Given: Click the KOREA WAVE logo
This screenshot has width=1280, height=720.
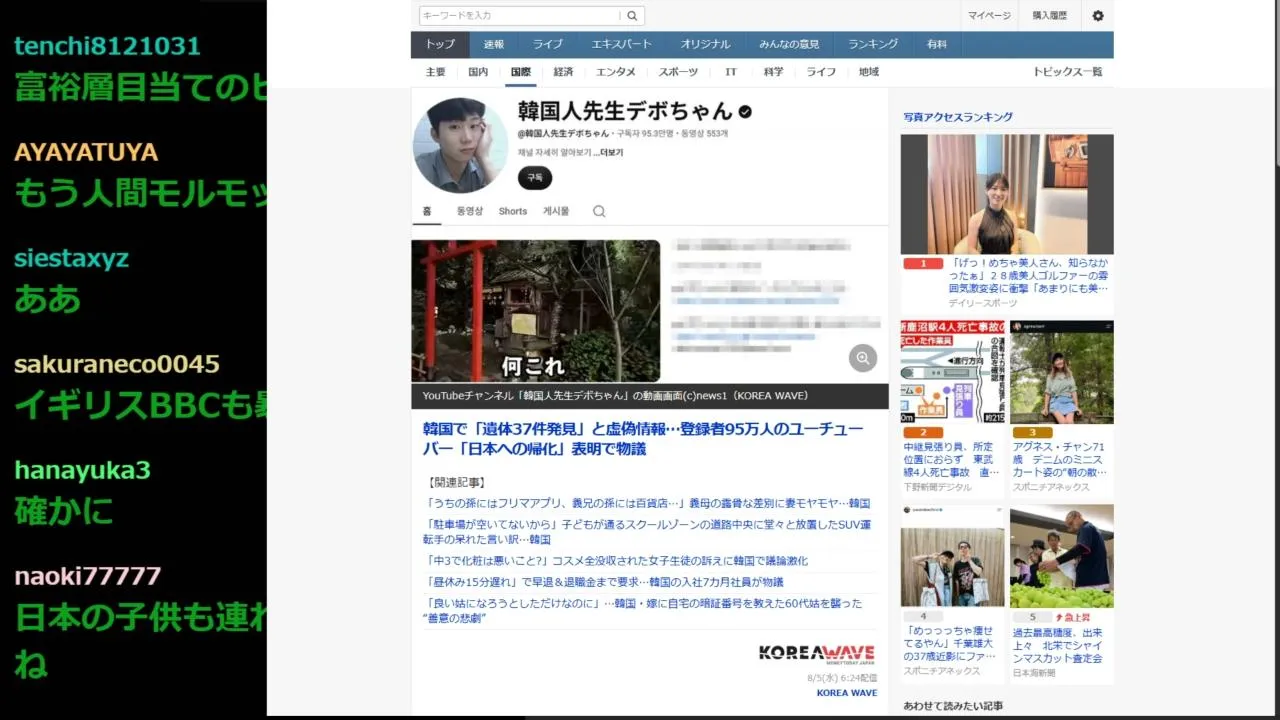Looking at the screenshot, I should coord(816,653).
